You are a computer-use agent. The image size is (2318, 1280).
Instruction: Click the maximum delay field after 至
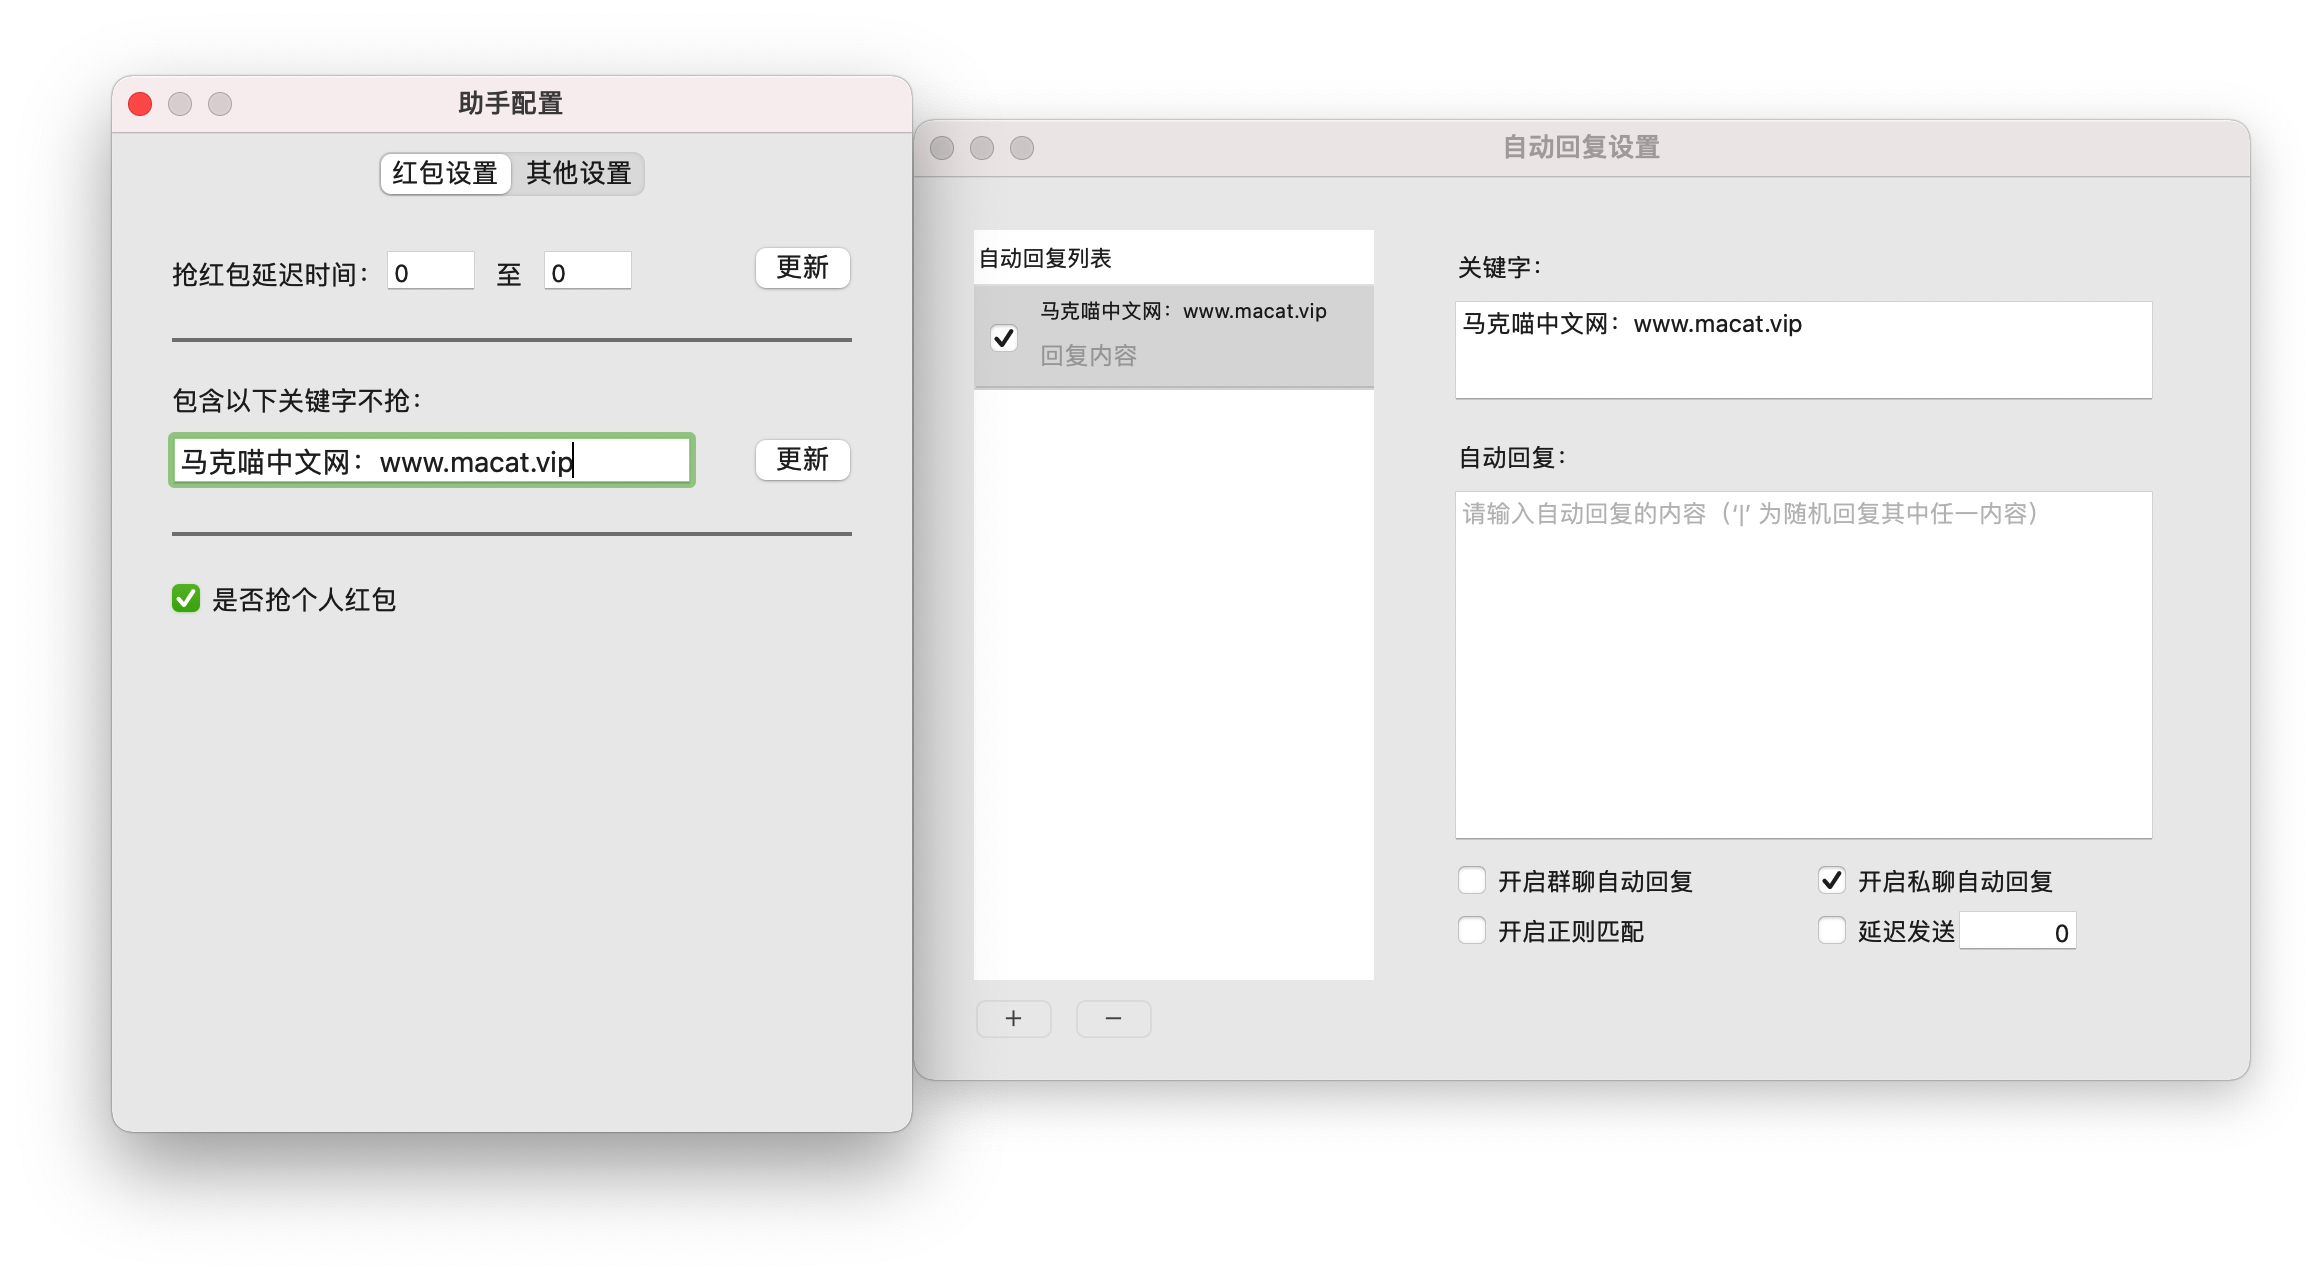point(587,272)
